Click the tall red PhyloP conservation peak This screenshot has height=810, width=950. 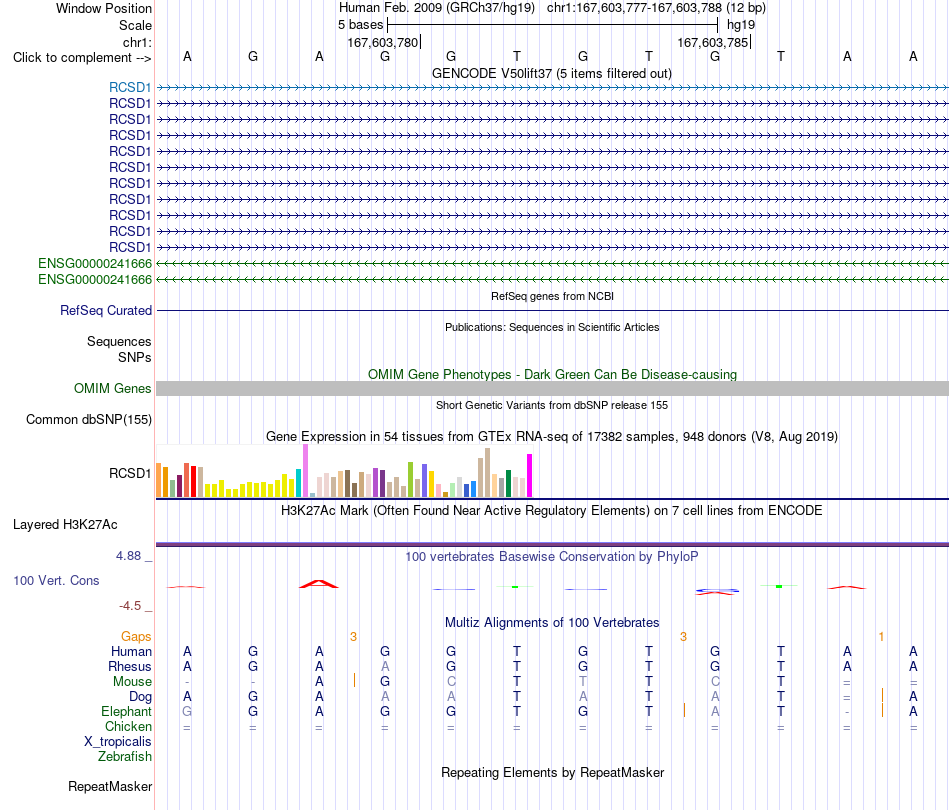click(319, 584)
